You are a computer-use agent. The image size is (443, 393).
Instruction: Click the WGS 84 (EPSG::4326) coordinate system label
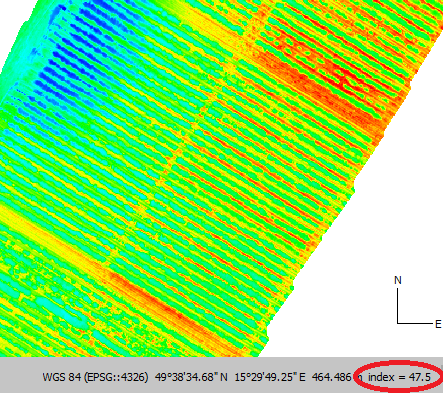pos(95,377)
